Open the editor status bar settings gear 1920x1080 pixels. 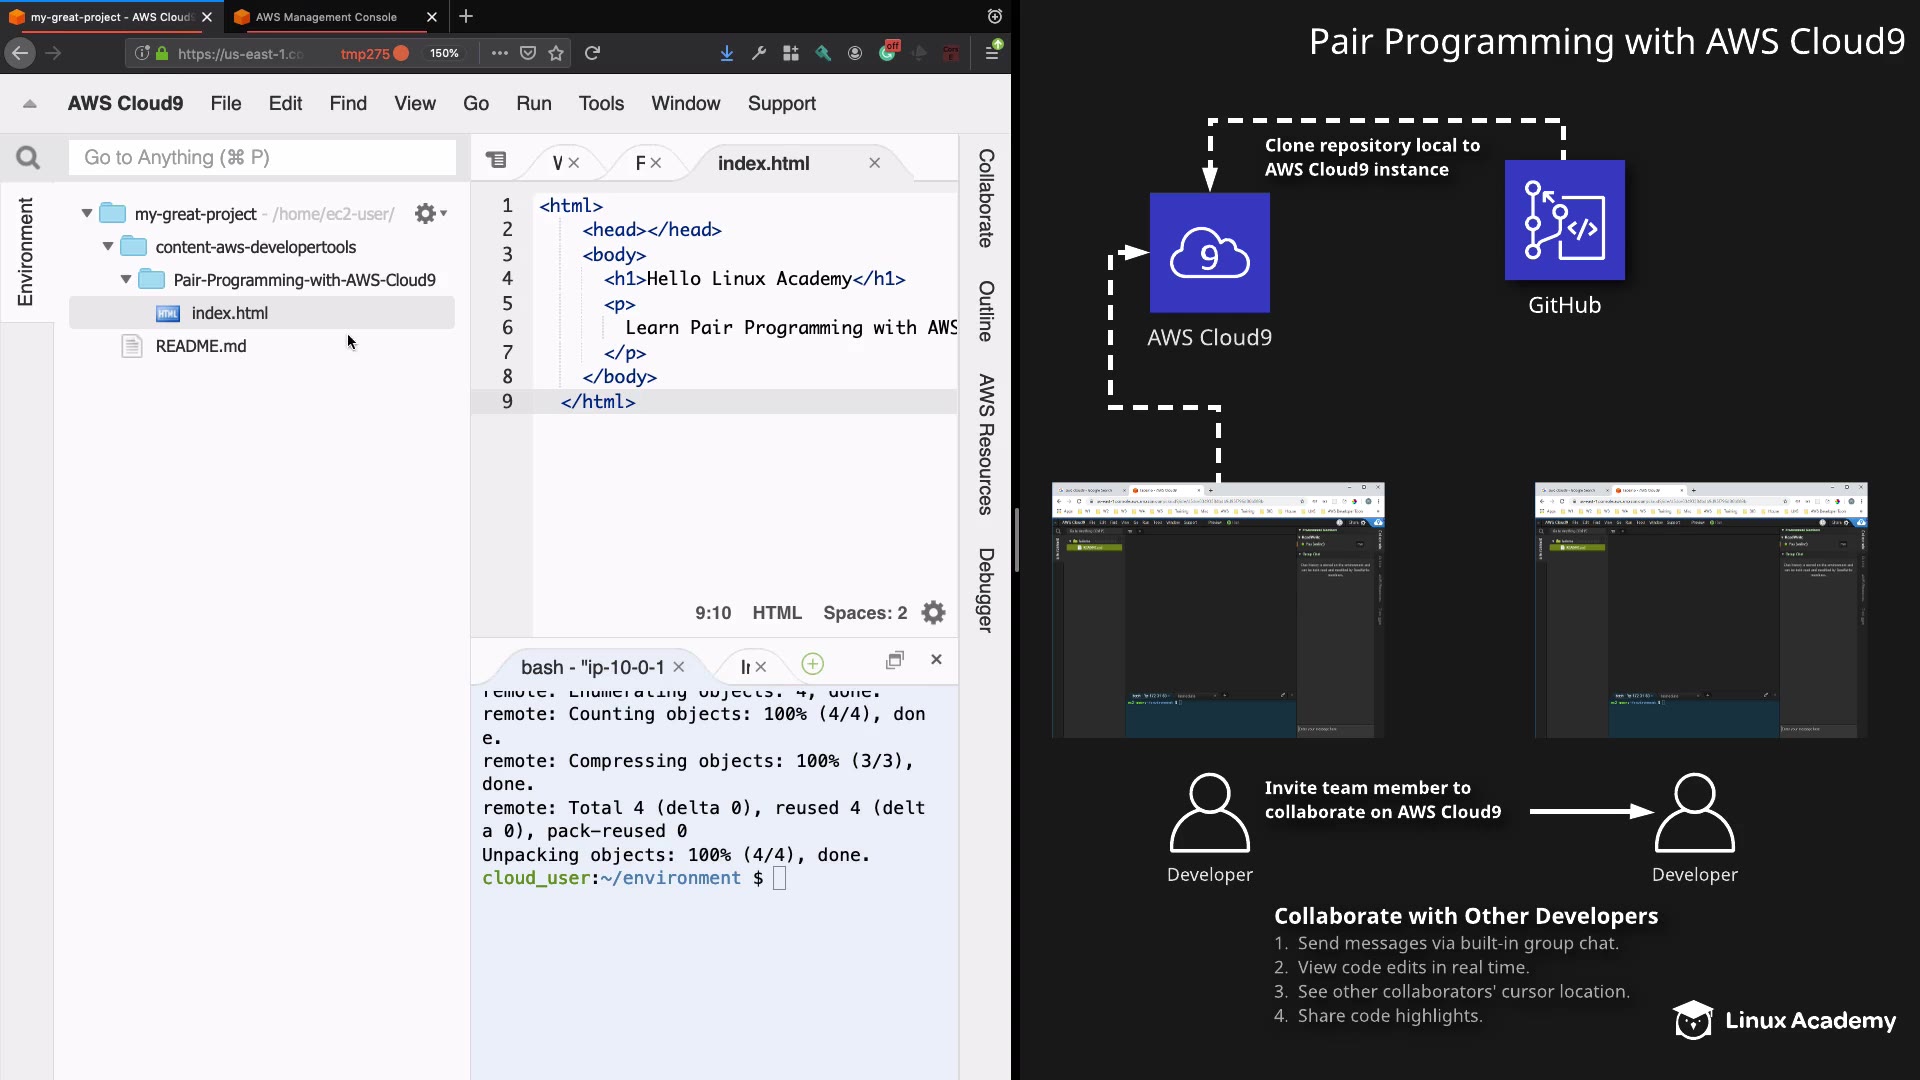[933, 613]
